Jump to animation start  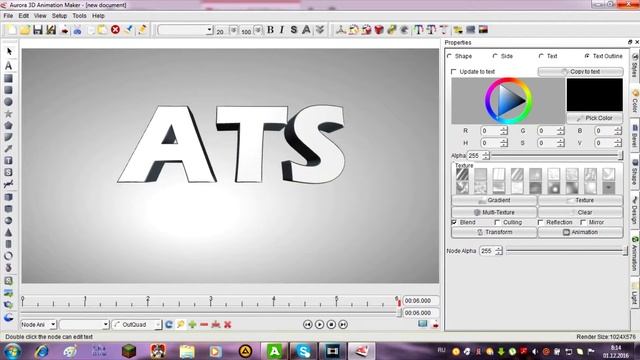[308, 324]
